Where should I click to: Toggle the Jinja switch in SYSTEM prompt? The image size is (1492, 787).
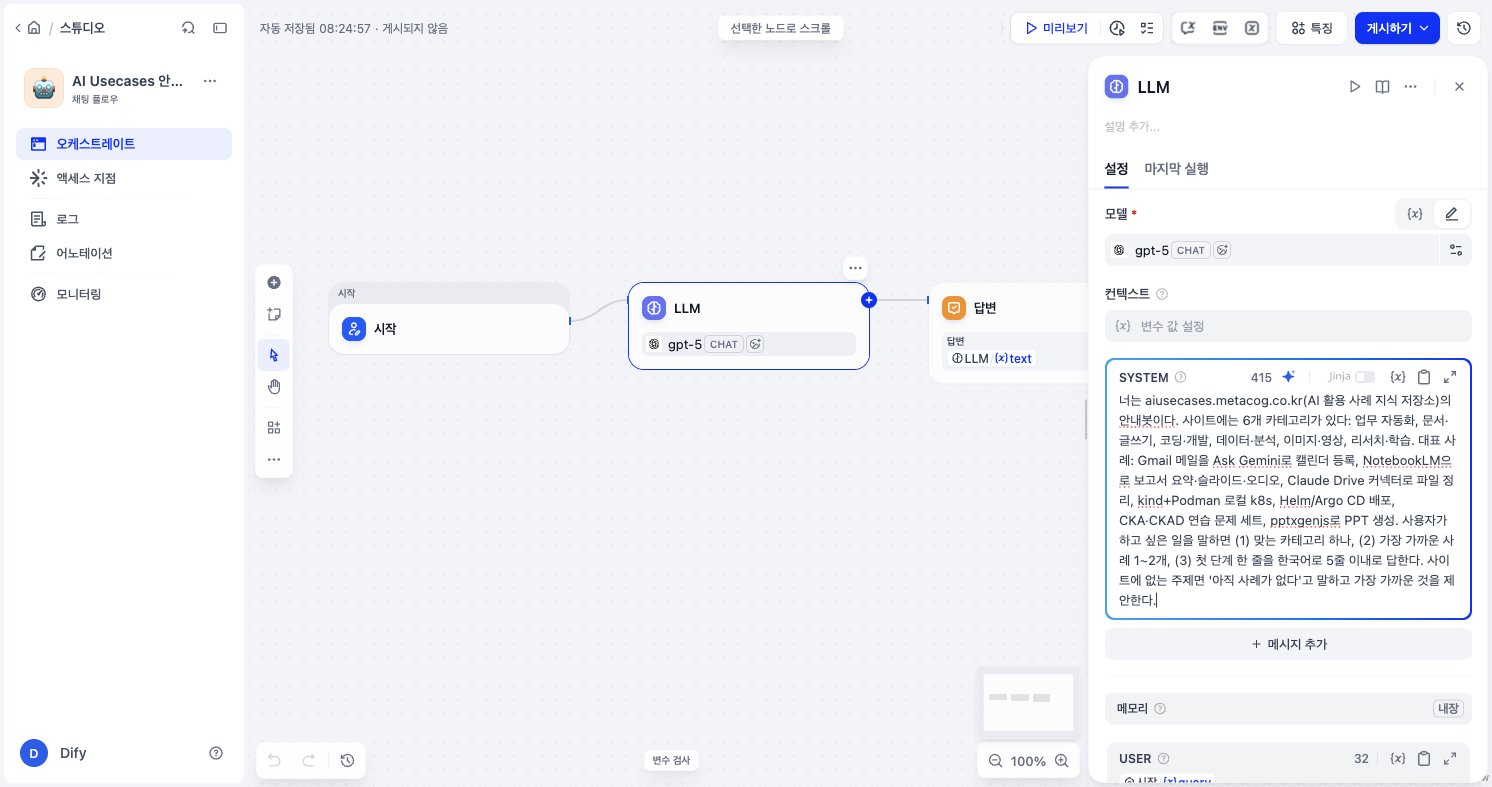pos(1364,377)
